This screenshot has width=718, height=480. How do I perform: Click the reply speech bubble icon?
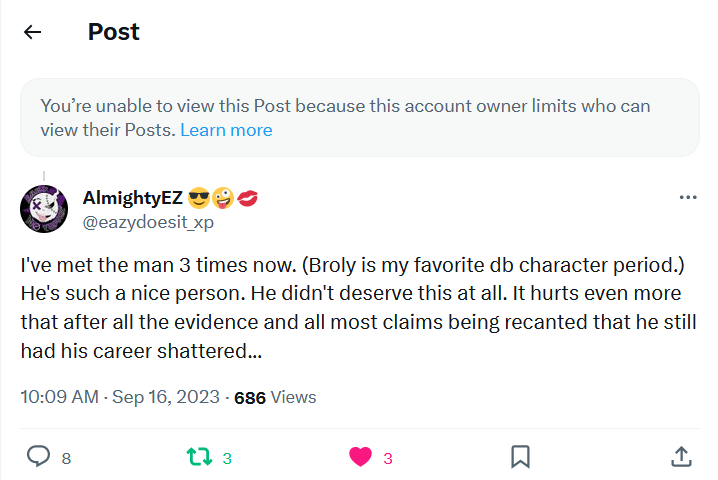(x=38, y=457)
